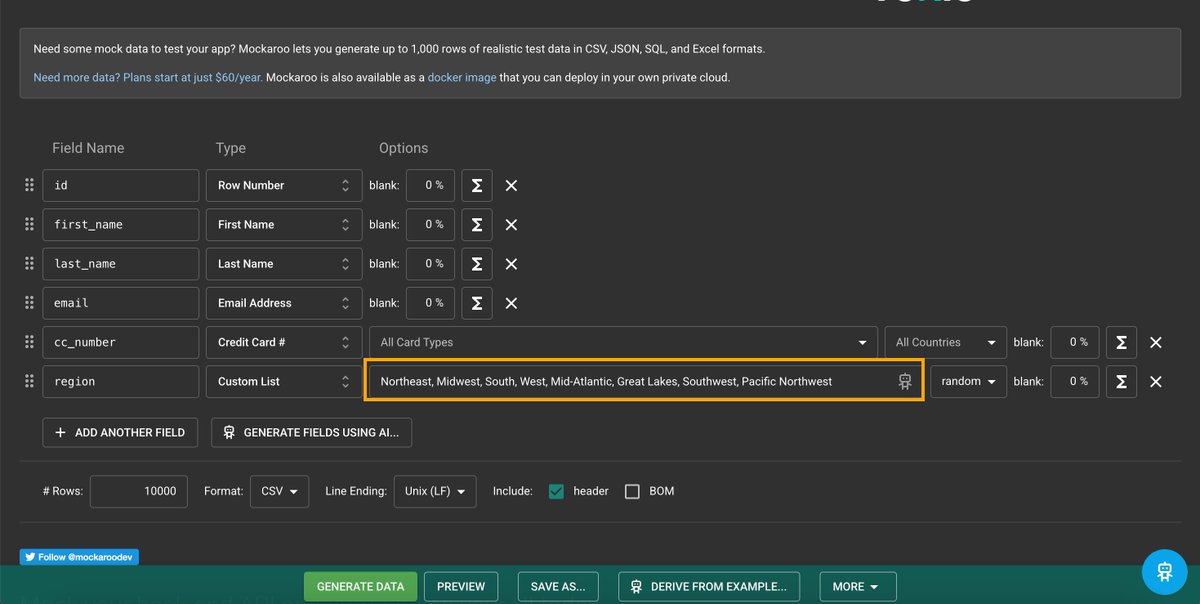Set blank percentage for email field
Image resolution: width=1200 pixels, height=604 pixels.
pos(431,302)
